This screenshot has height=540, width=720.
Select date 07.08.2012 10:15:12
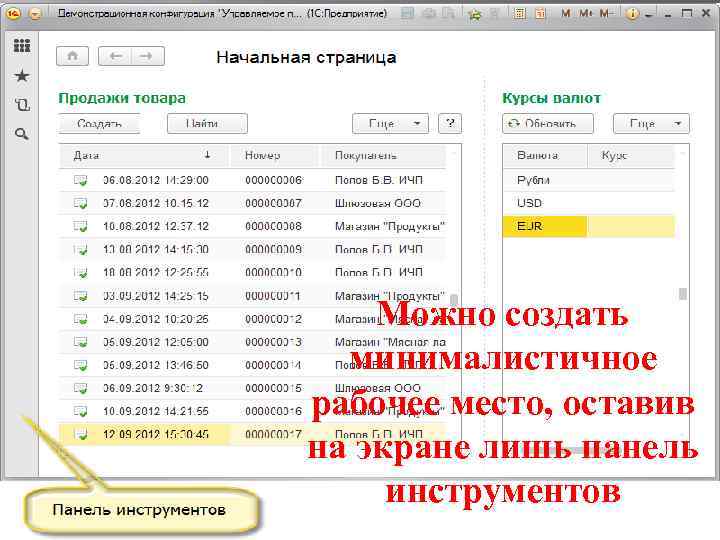pos(156,203)
